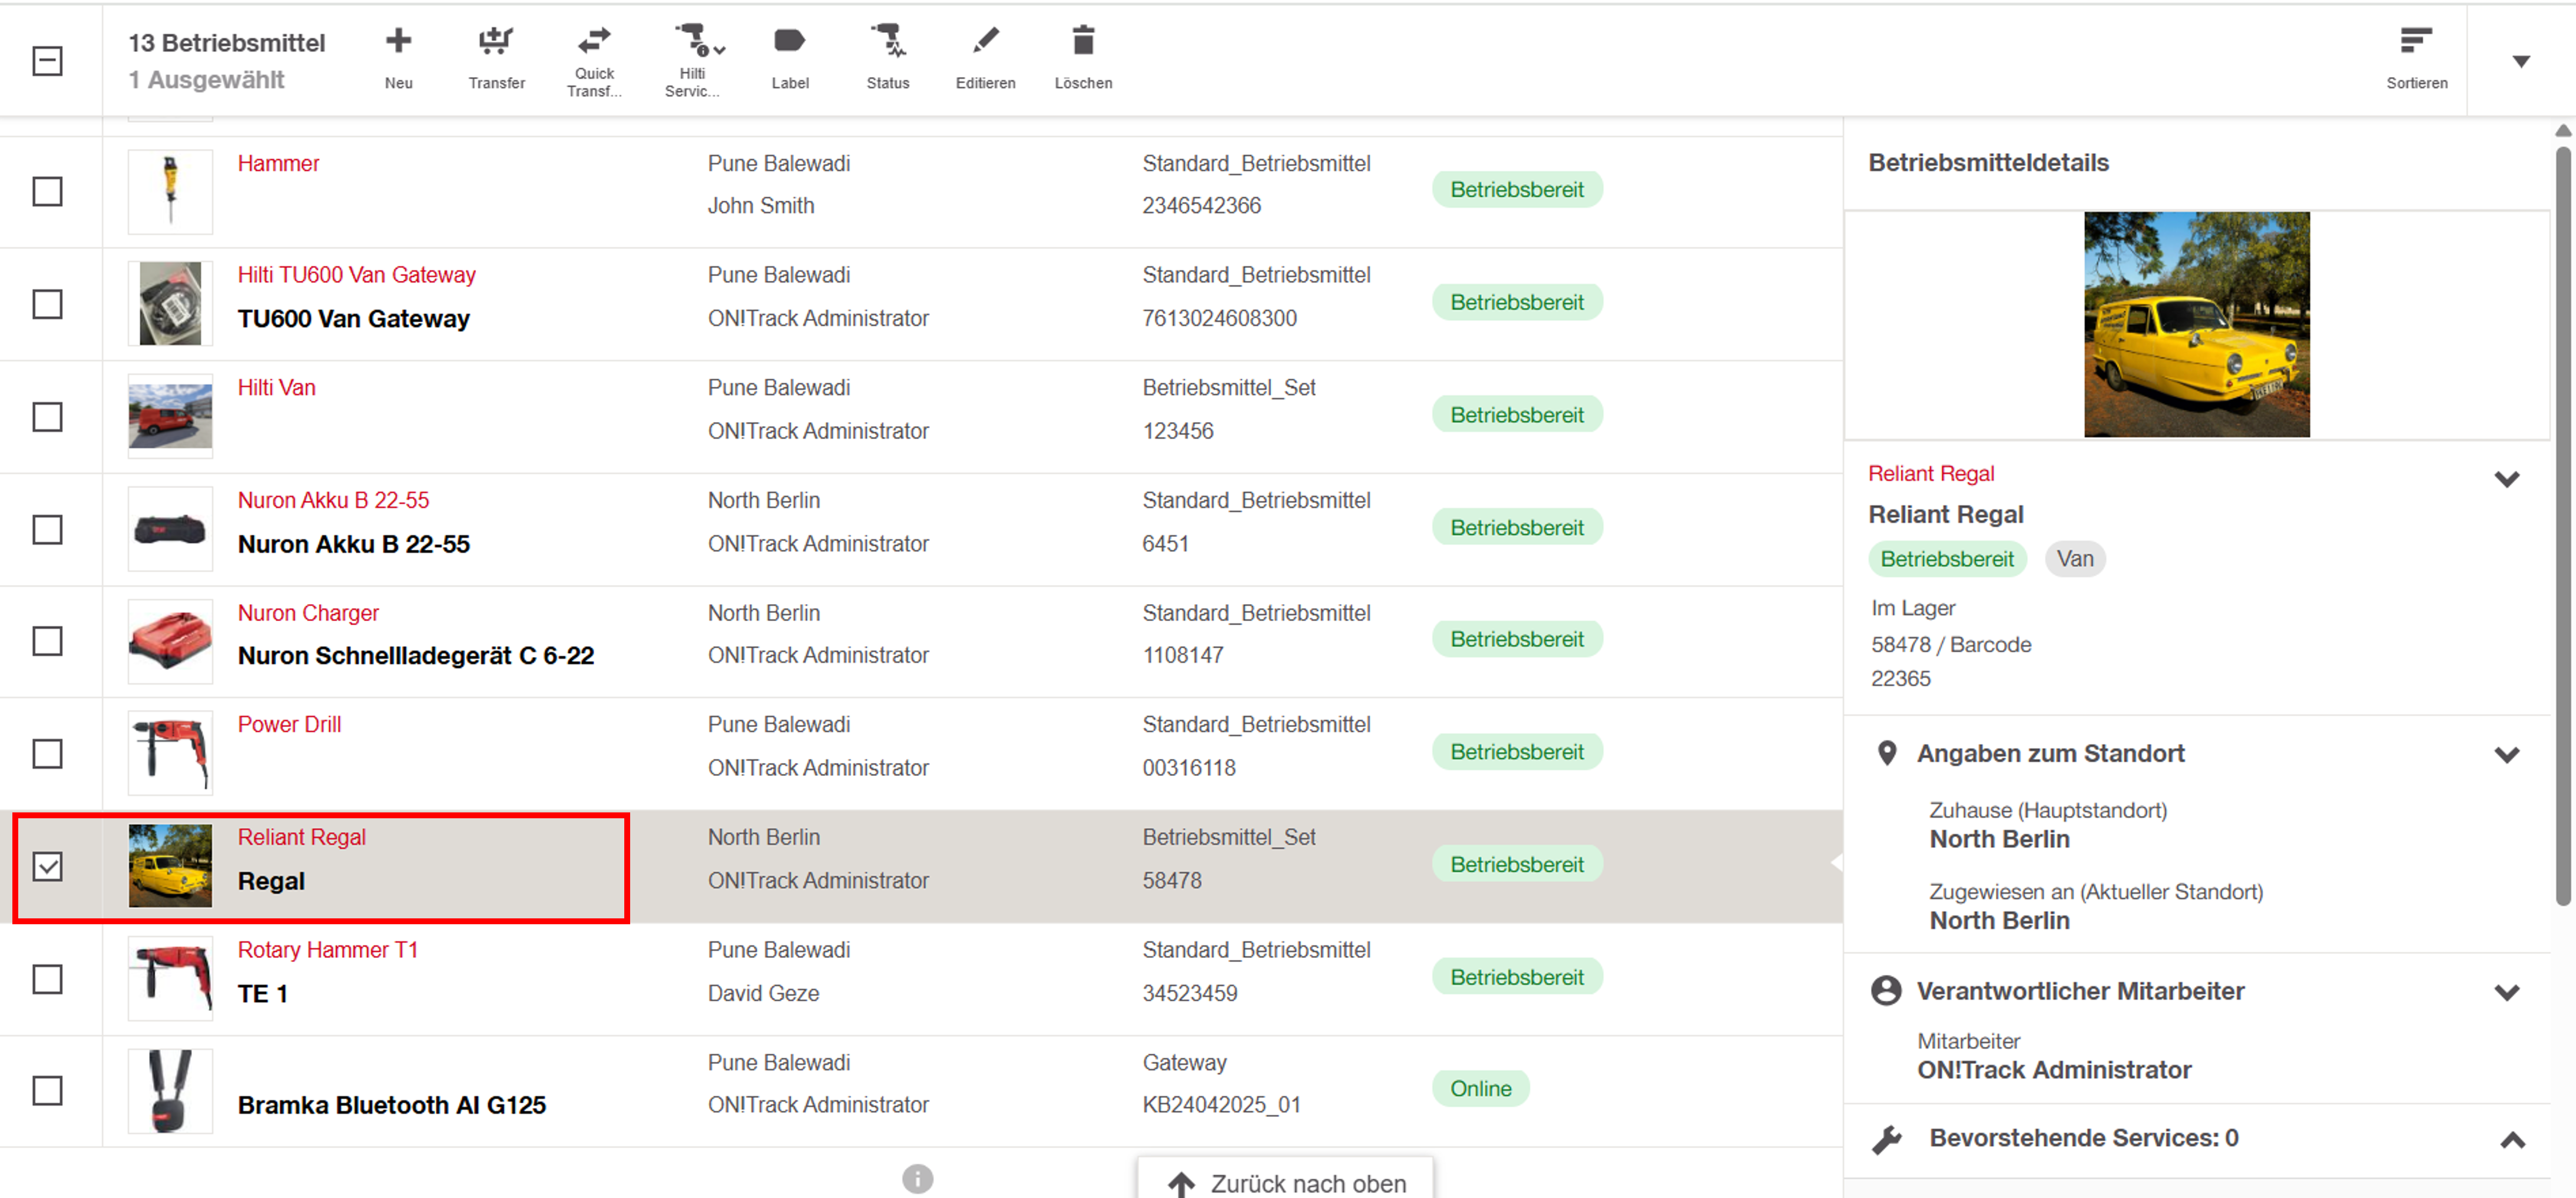Open the Nuron Charger name link

[x=308, y=613]
